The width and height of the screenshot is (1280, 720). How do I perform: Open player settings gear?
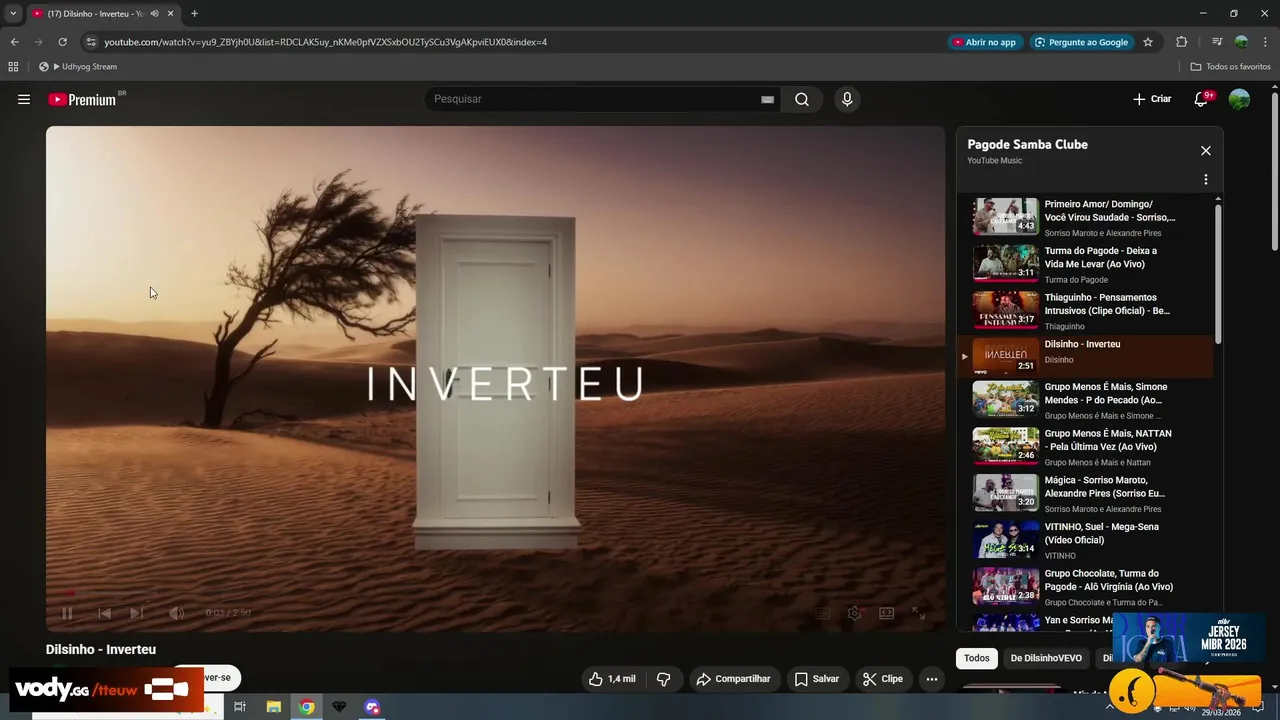tap(854, 613)
